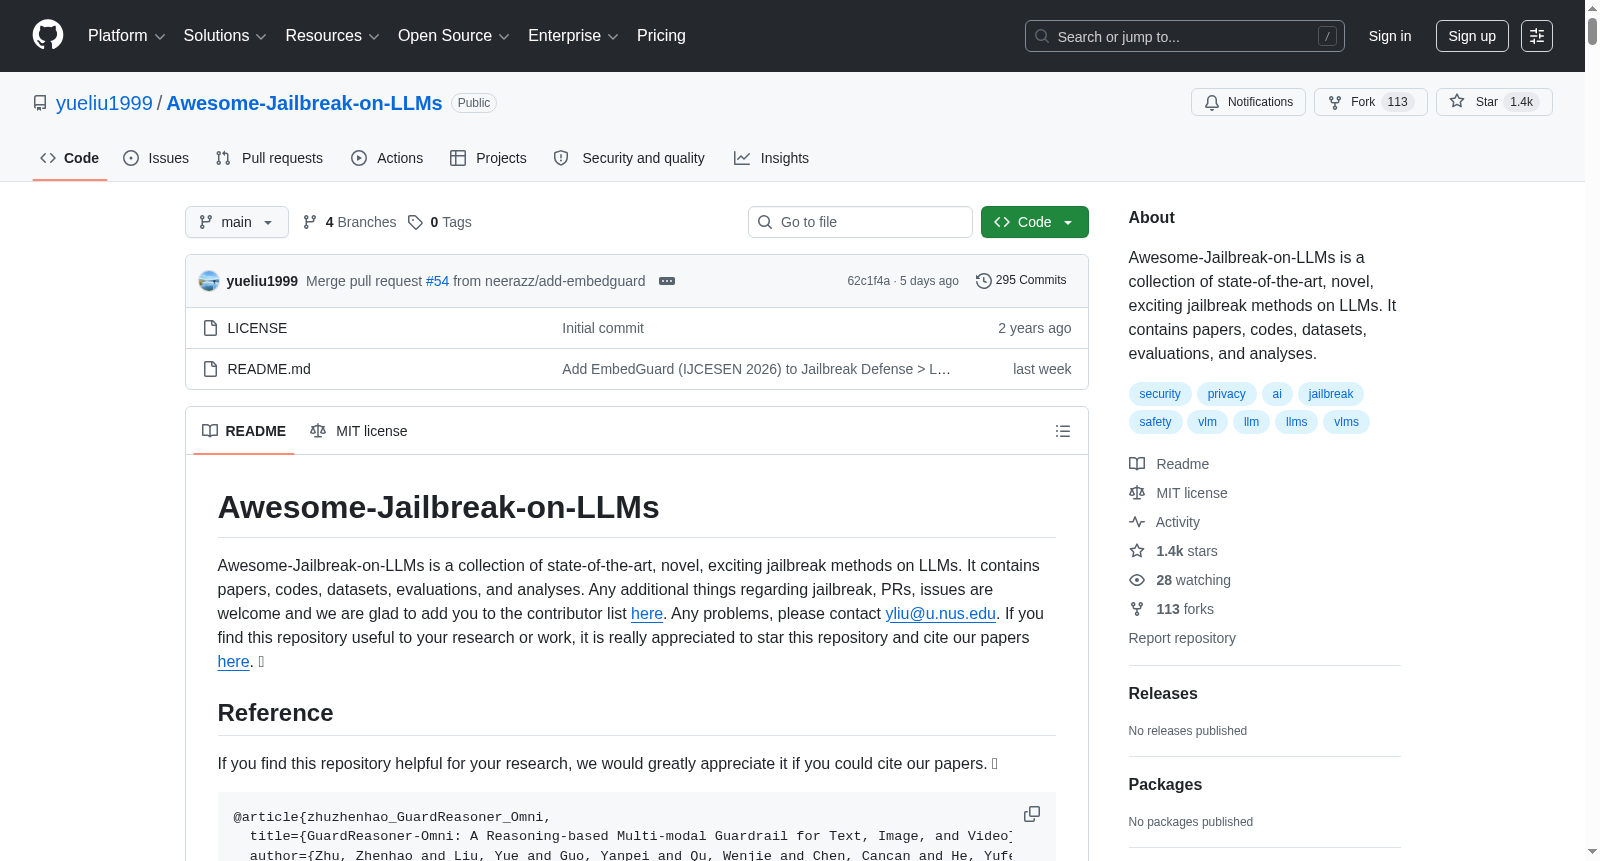The width and height of the screenshot is (1600, 861).
Task: Switch to the Pull requests tab
Action: (x=269, y=158)
